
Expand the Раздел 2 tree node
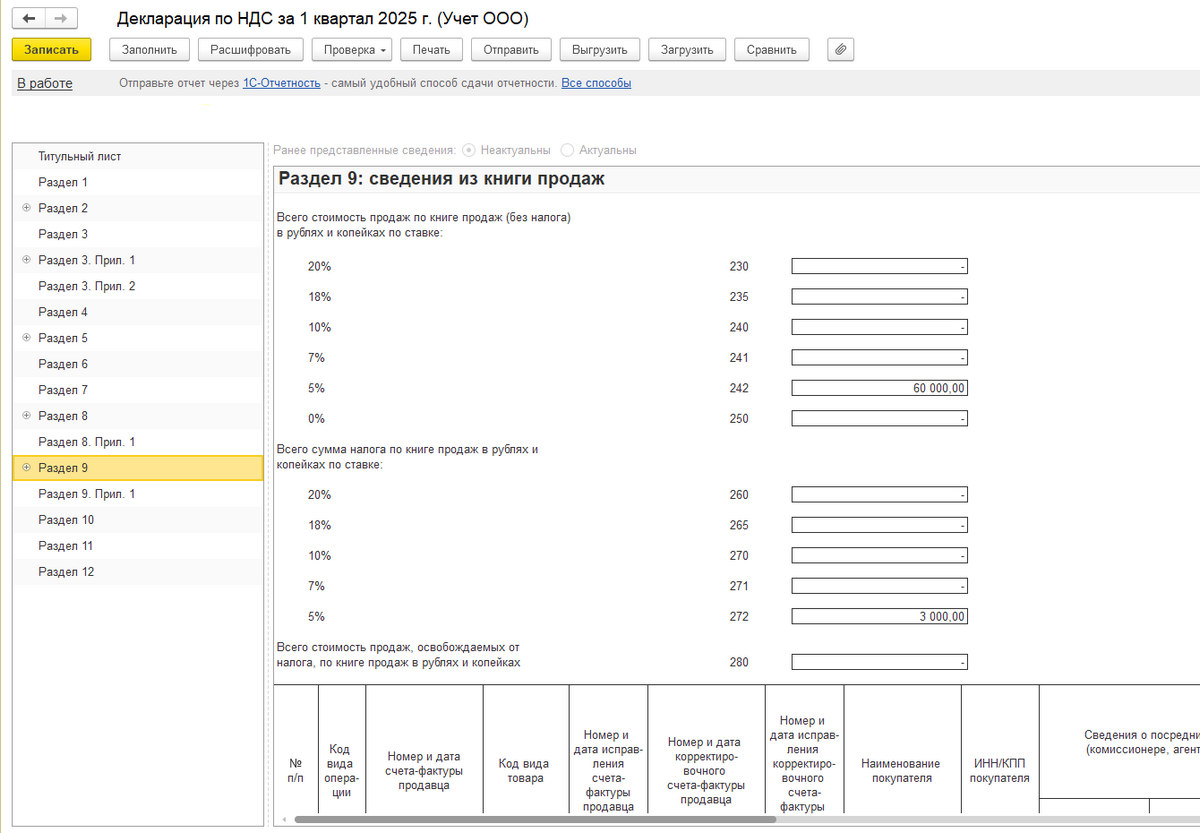coord(26,208)
